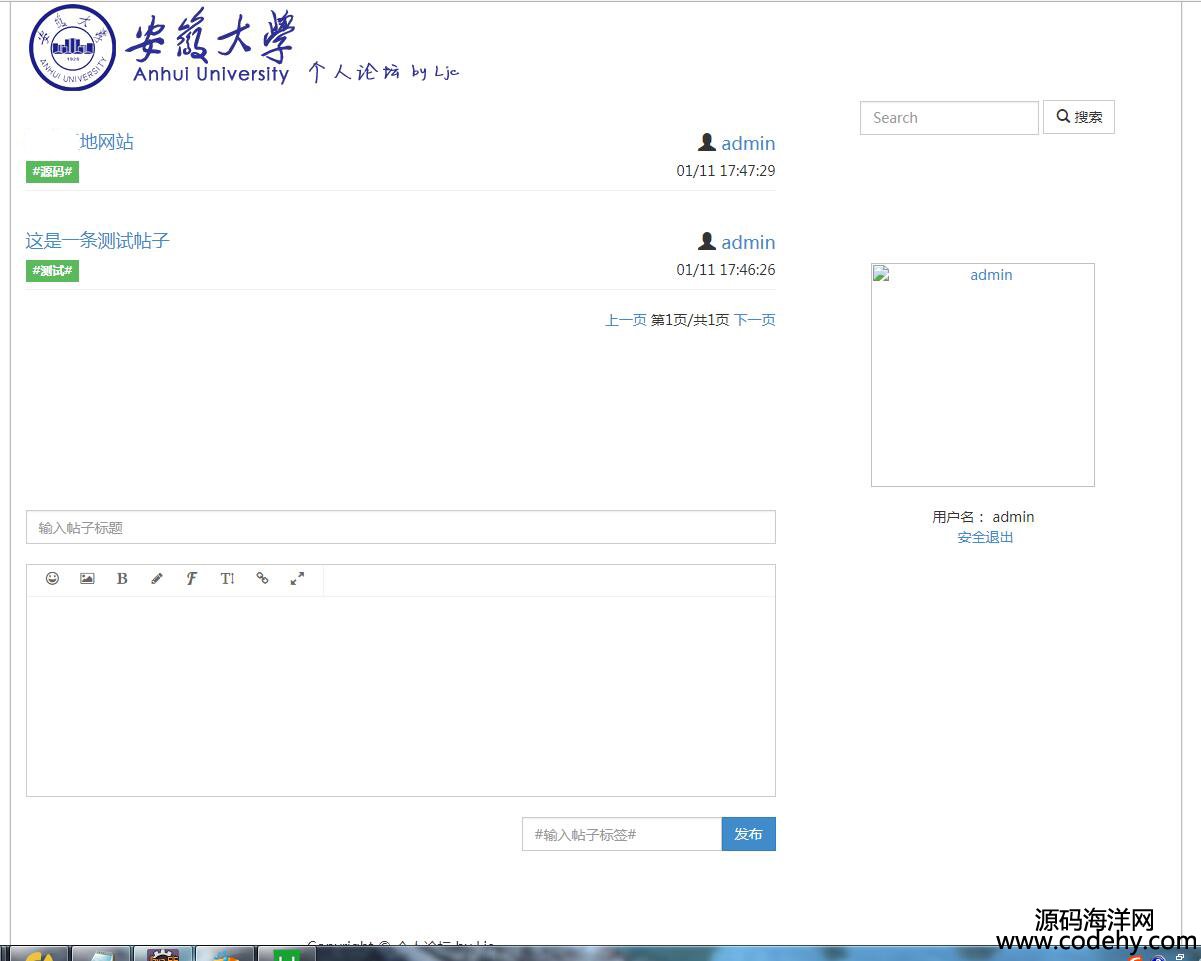Open the 这是一条测试帖子 post
Viewport: 1201px width, 961px height.
98,241
